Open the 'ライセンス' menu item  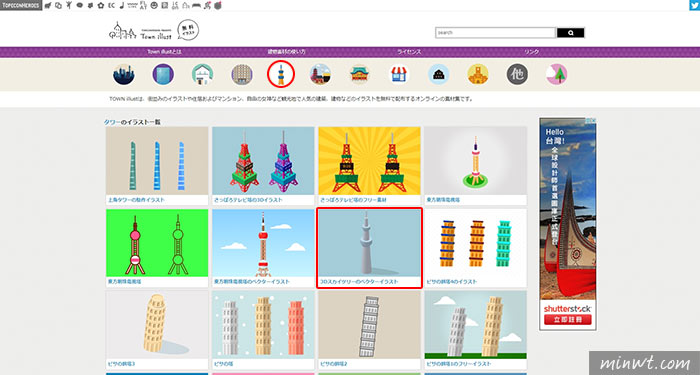pos(409,52)
